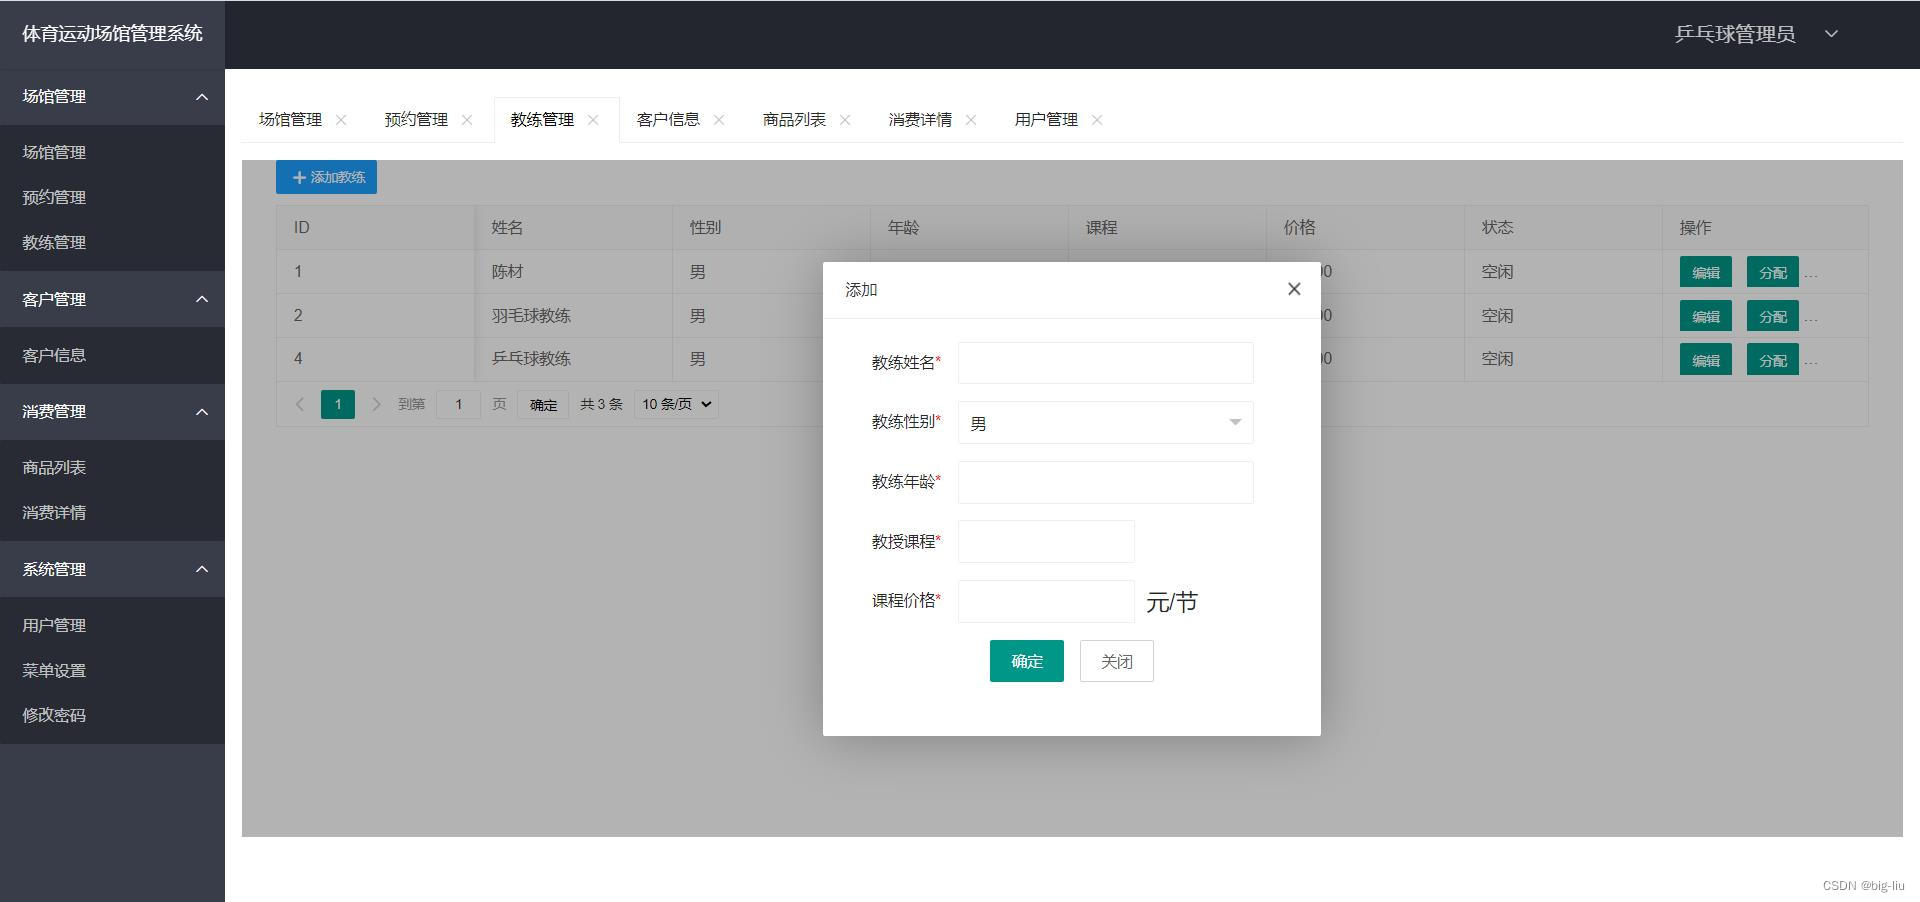Screen dimensions: 1920x902
Task: Confirm the add dialog with 确定
Action: tap(1027, 661)
